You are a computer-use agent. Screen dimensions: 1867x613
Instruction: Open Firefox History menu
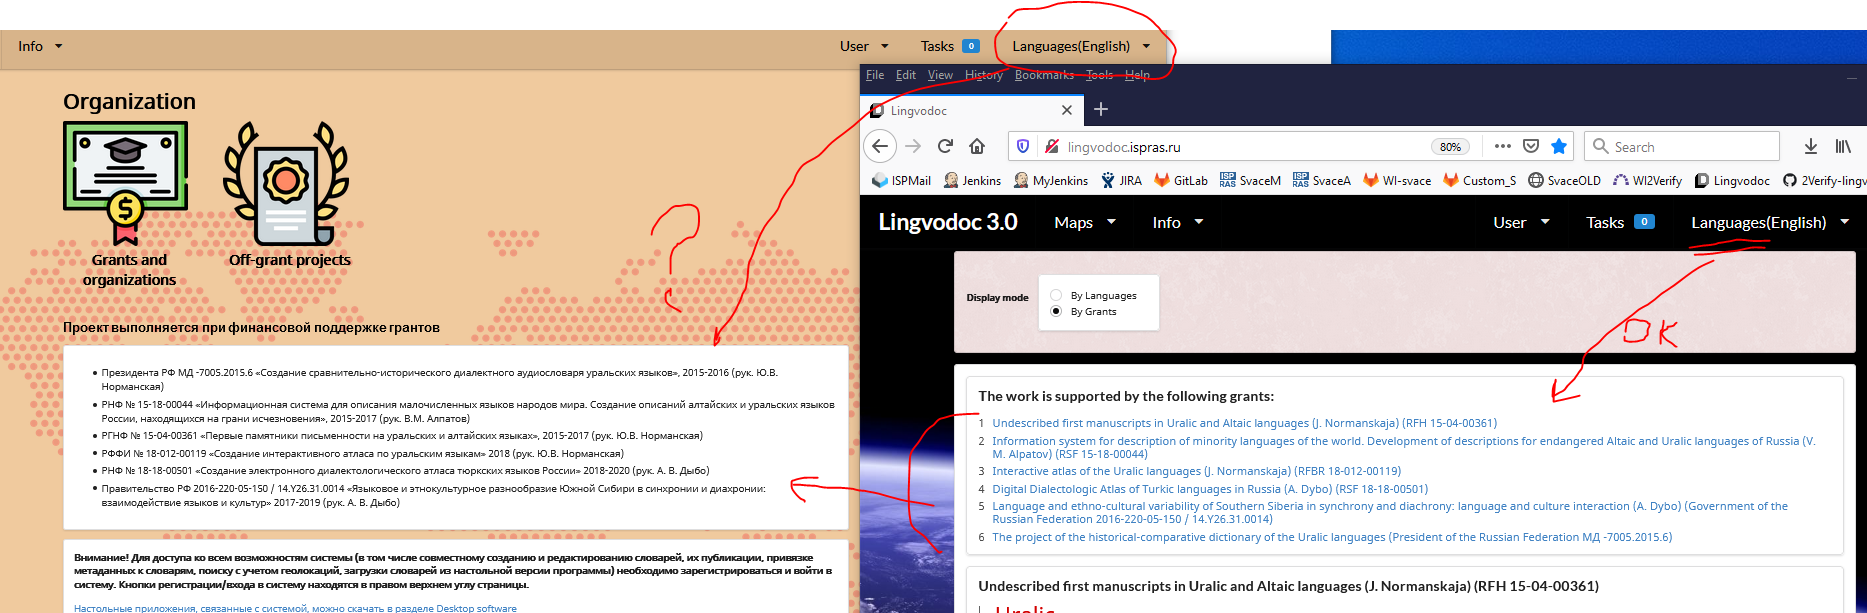tap(984, 75)
